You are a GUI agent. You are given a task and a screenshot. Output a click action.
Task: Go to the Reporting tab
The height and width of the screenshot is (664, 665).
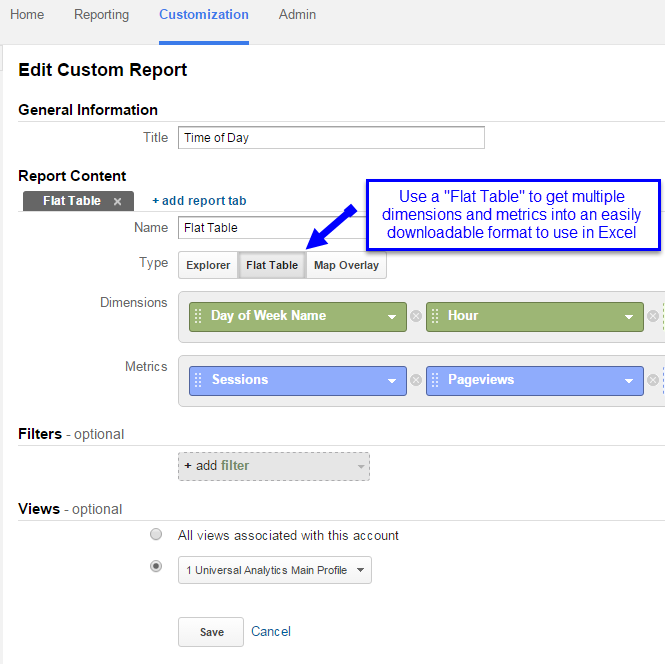click(101, 14)
